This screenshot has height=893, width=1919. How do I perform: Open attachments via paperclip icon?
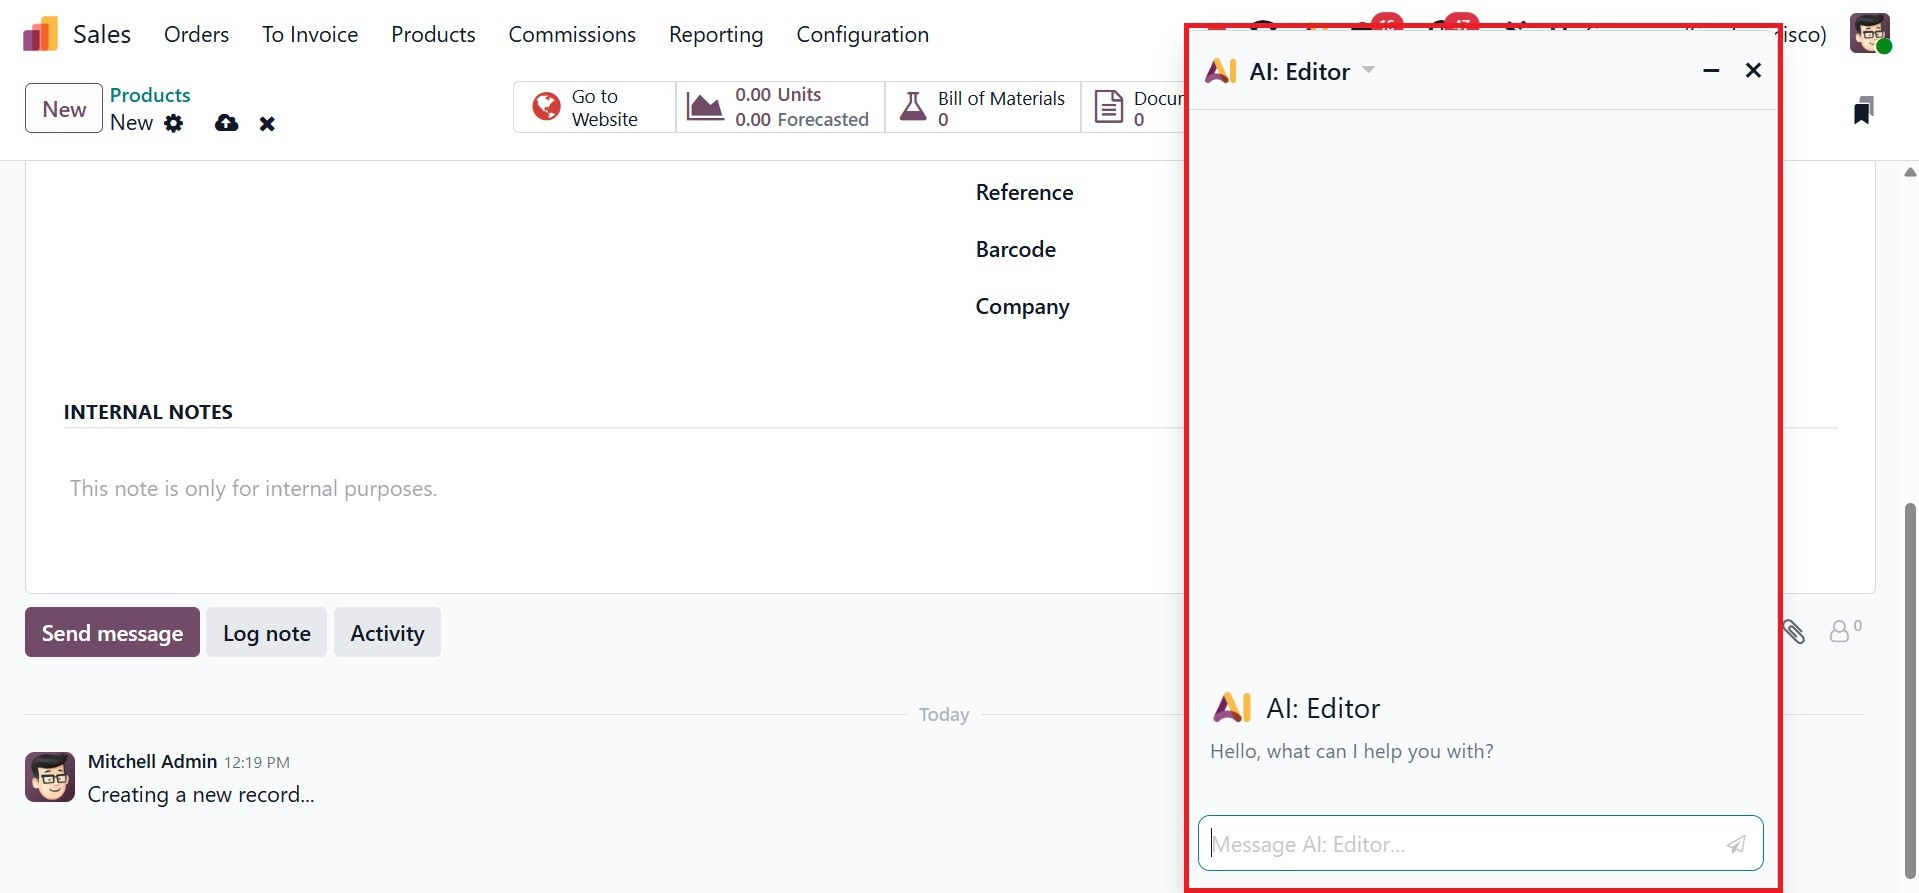coord(1794,631)
